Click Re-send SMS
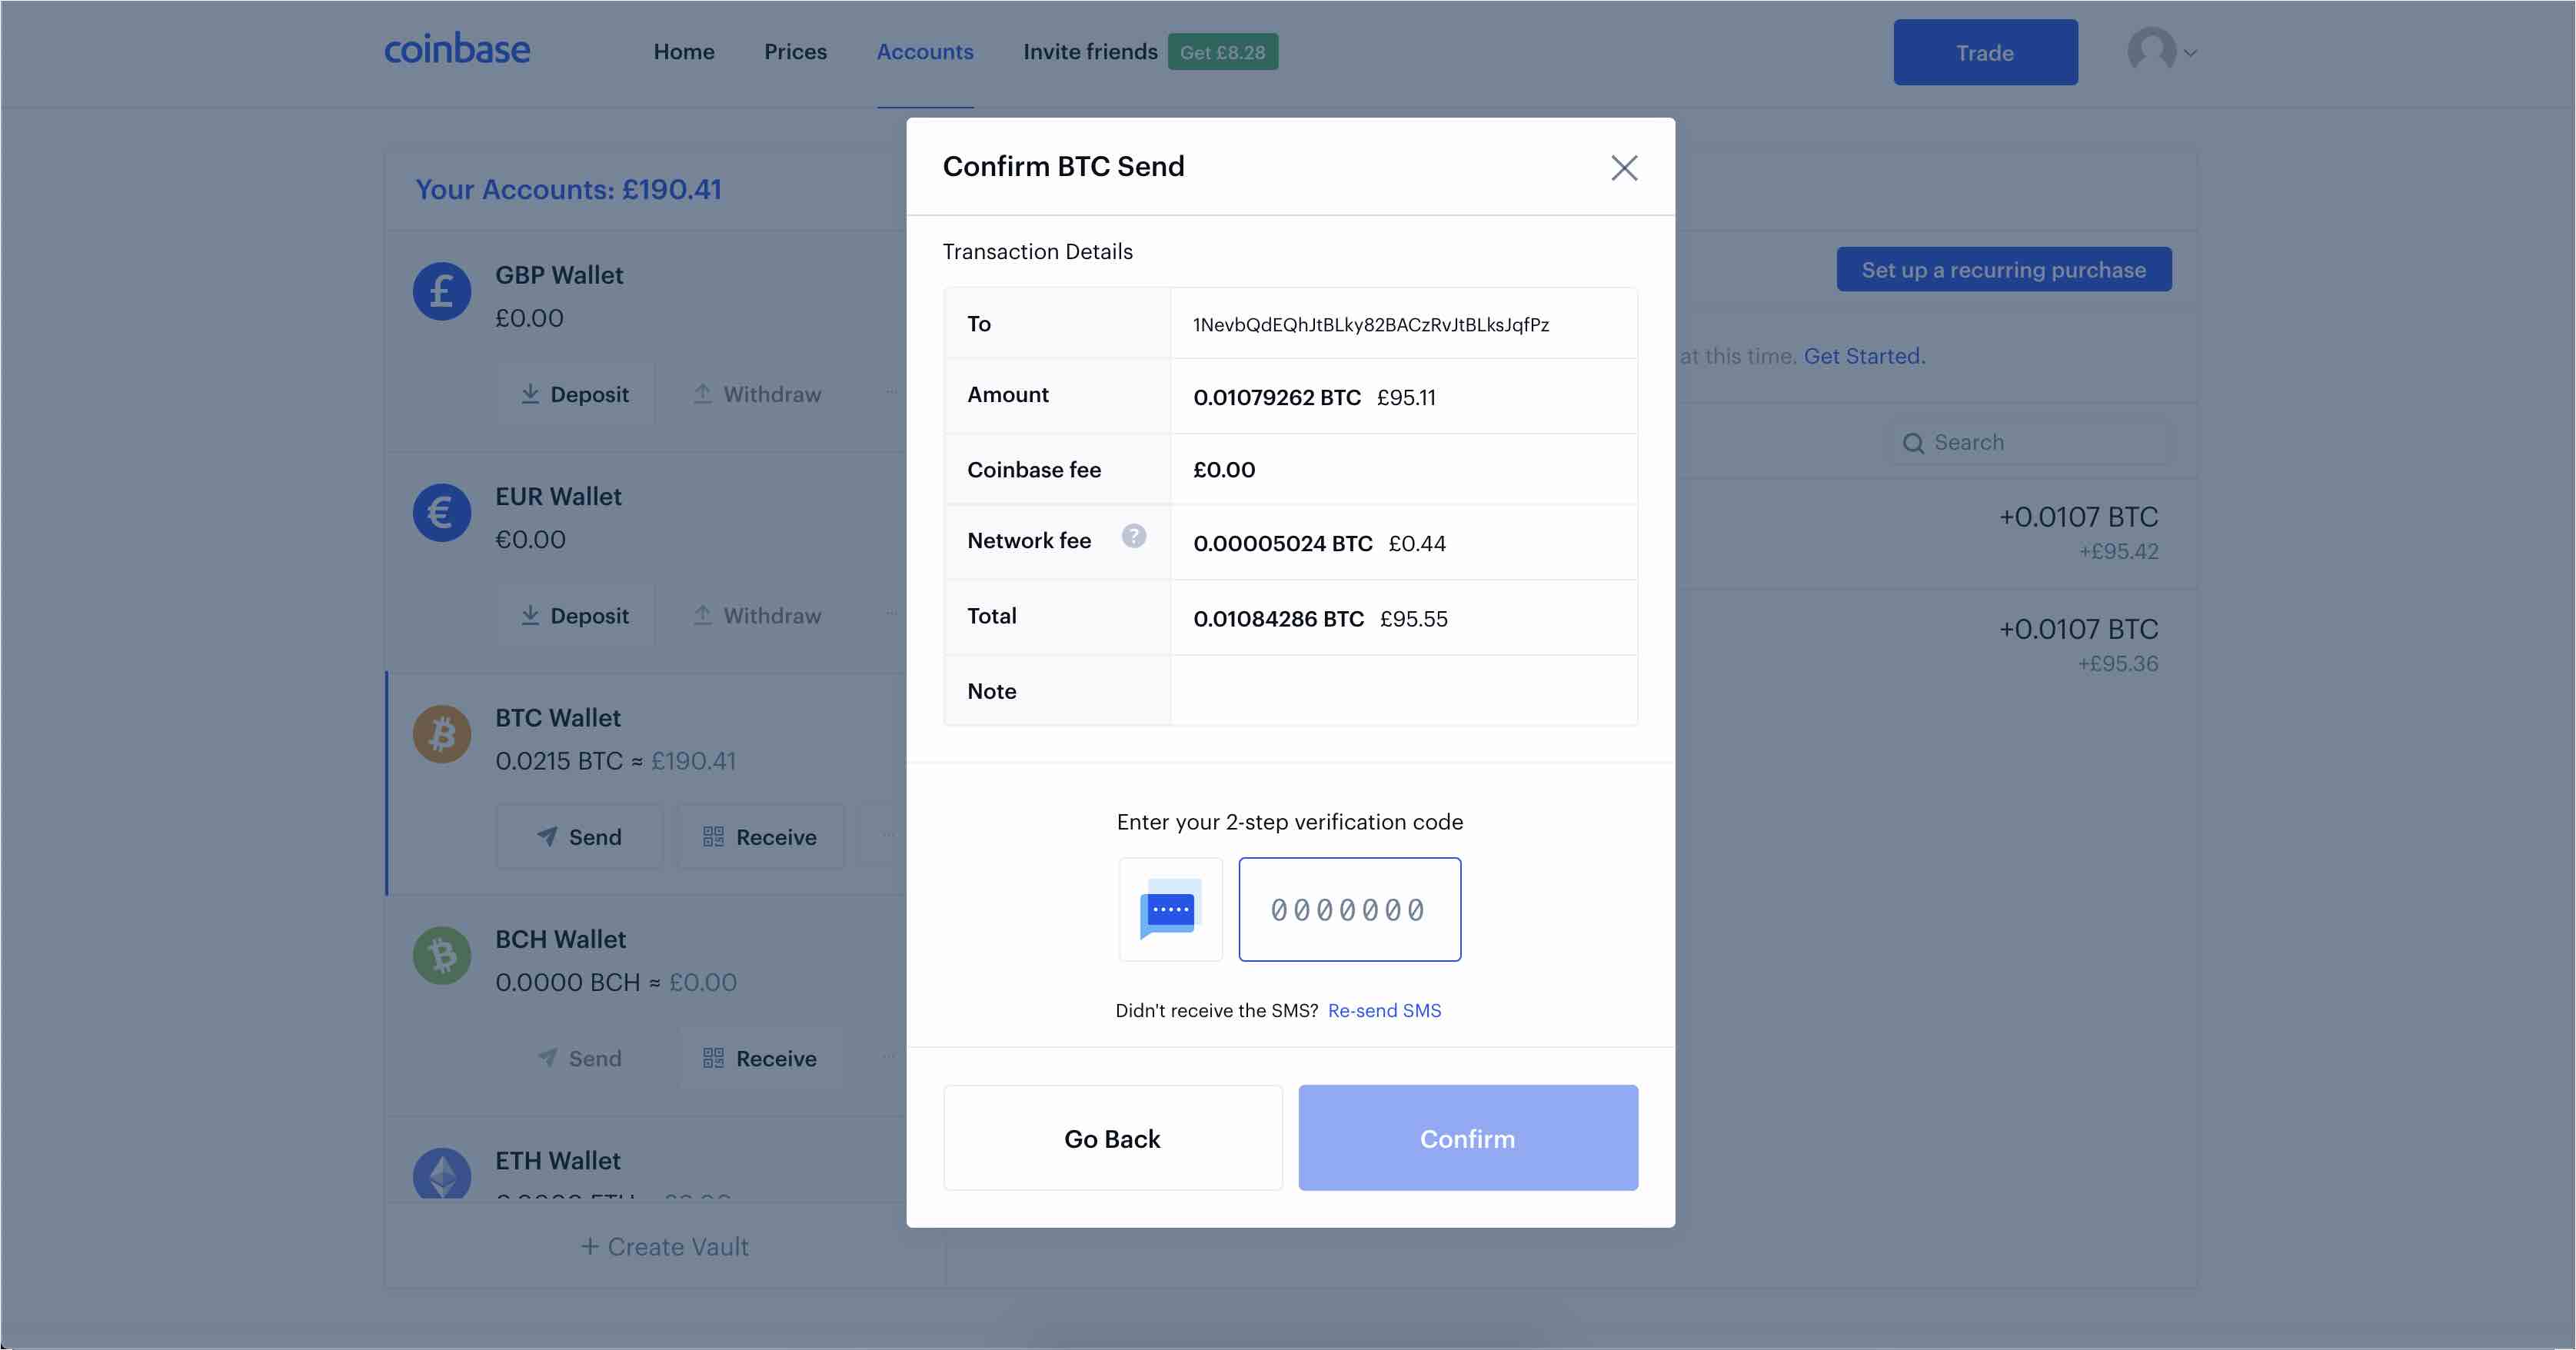 [1383, 1010]
